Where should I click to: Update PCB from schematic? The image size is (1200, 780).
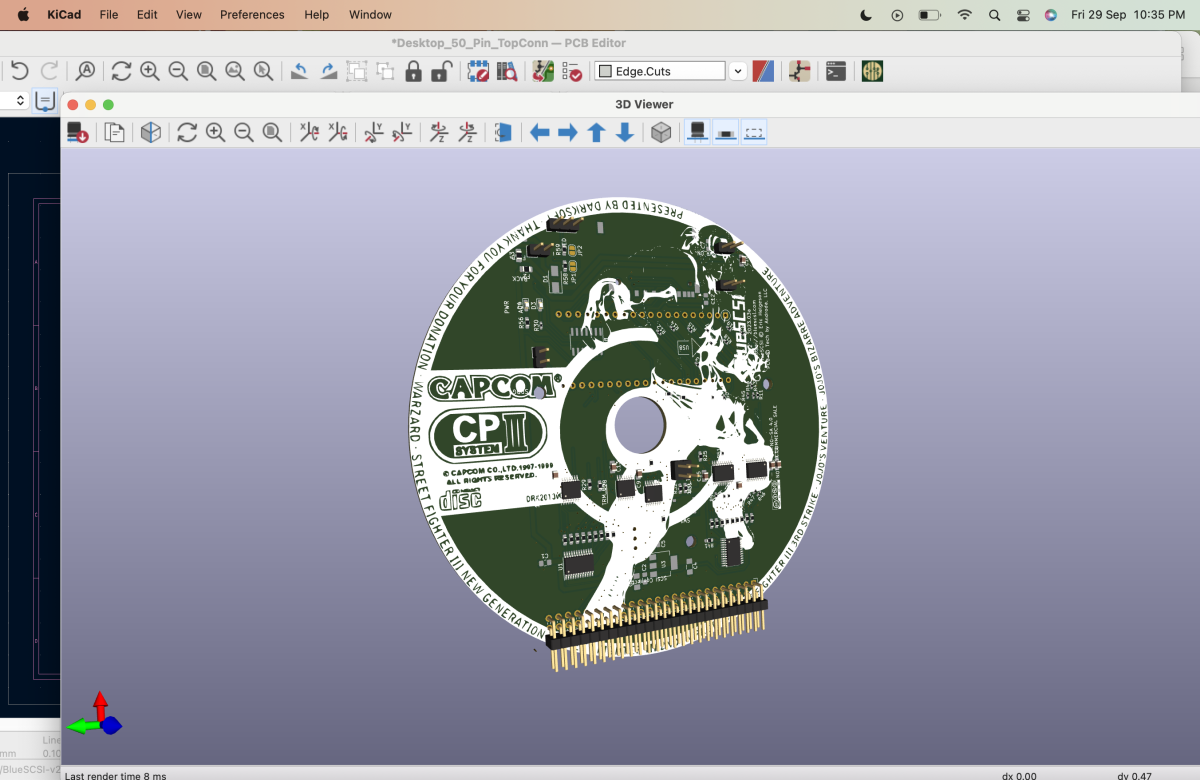point(543,71)
